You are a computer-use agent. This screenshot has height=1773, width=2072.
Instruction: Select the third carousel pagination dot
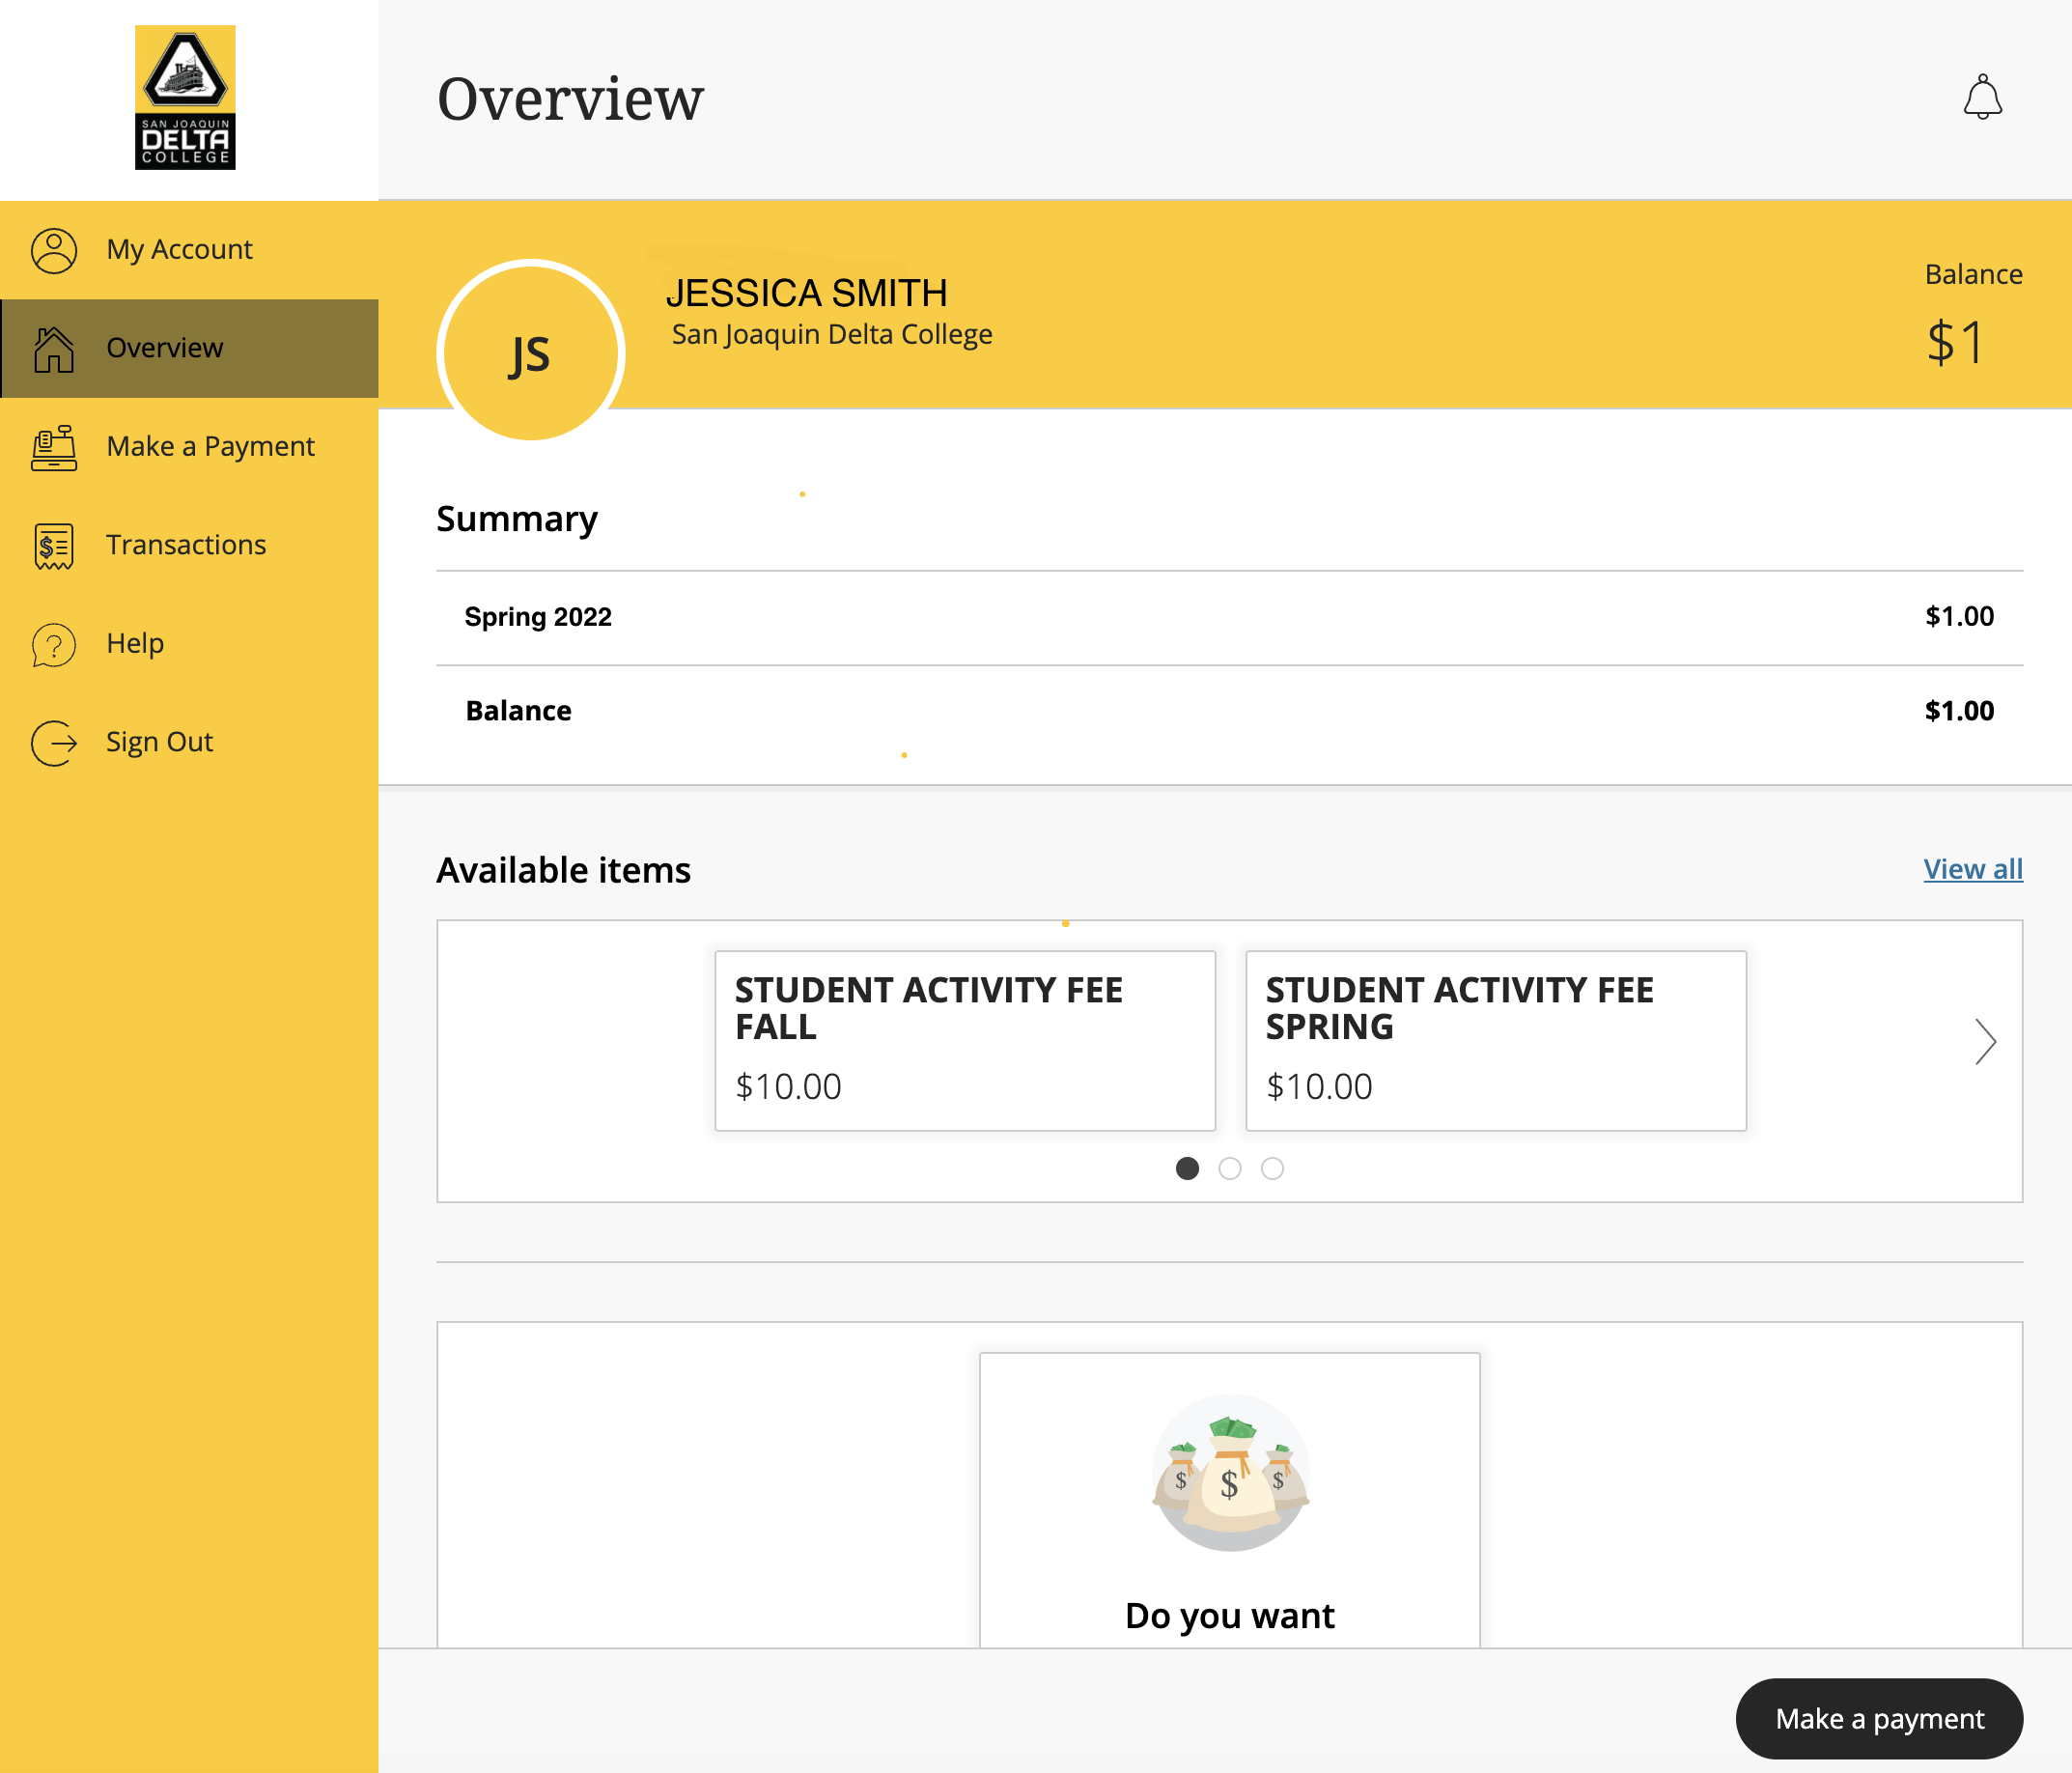tap(1272, 1168)
